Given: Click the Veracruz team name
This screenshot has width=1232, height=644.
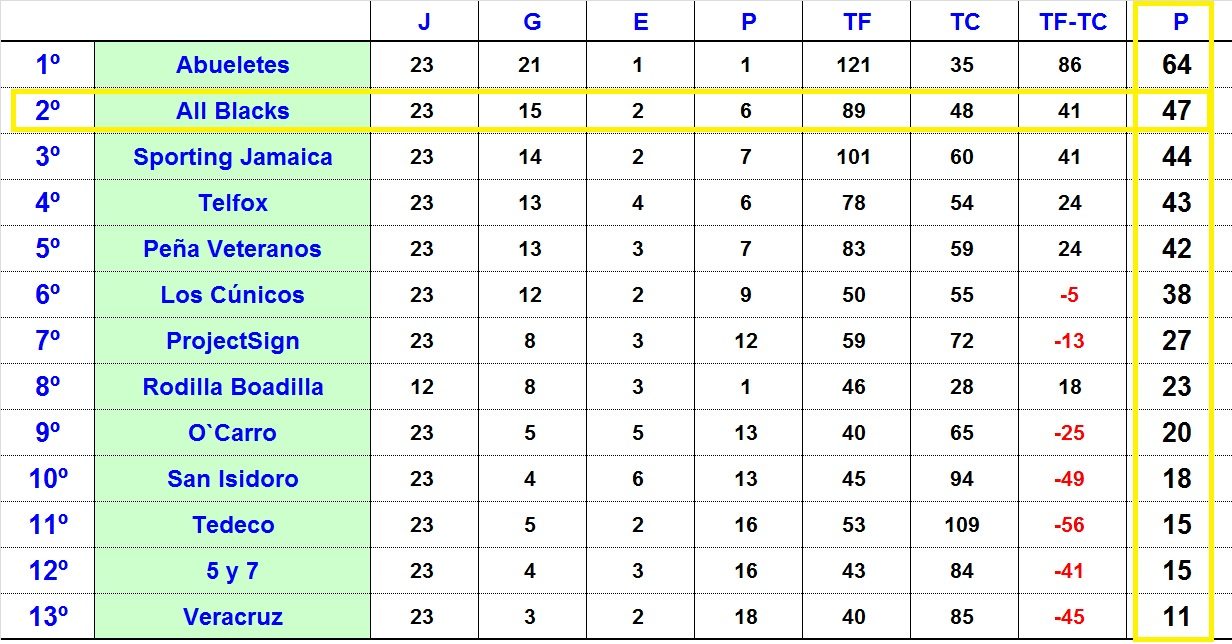Looking at the screenshot, I should coord(232,617).
